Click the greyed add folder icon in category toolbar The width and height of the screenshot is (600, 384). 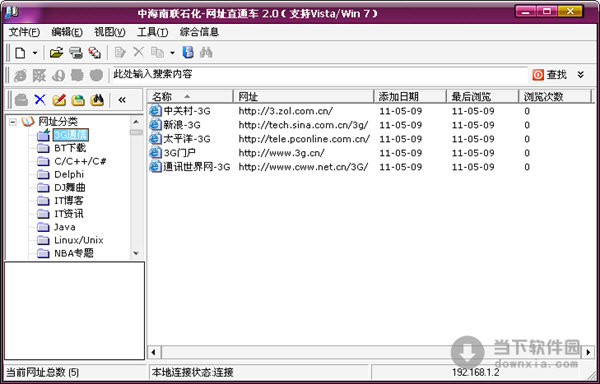click(x=21, y=100)
